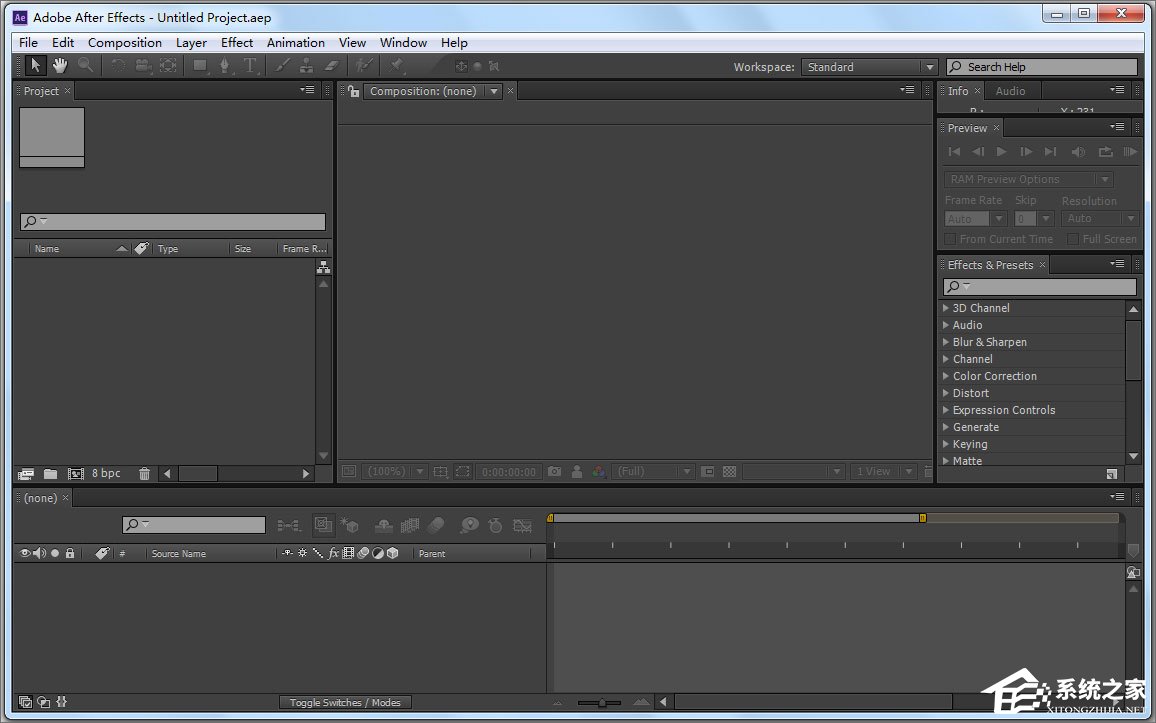The height and width of the screenshot is (723, 1156).
Task: Select the Roto Brush tool
Action: [x=365, y=66]
